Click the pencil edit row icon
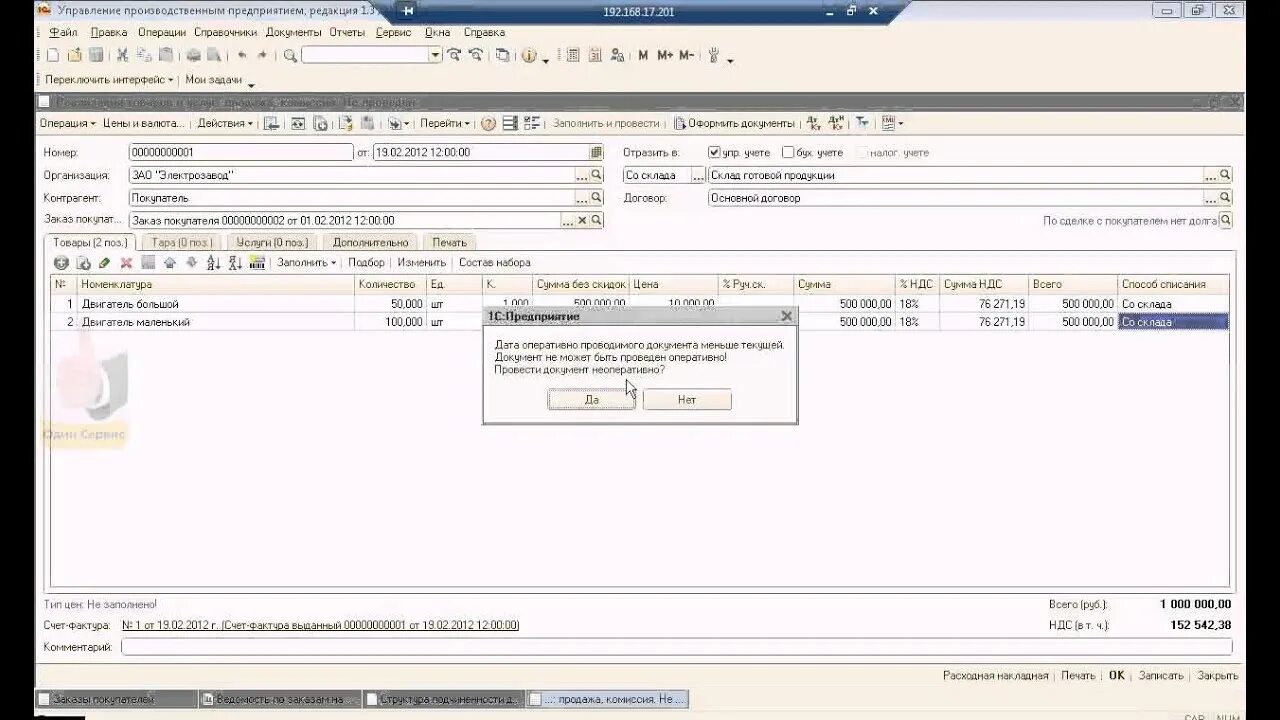Image resolution: width=1280 pixels, height=720 pixels. 104,263
